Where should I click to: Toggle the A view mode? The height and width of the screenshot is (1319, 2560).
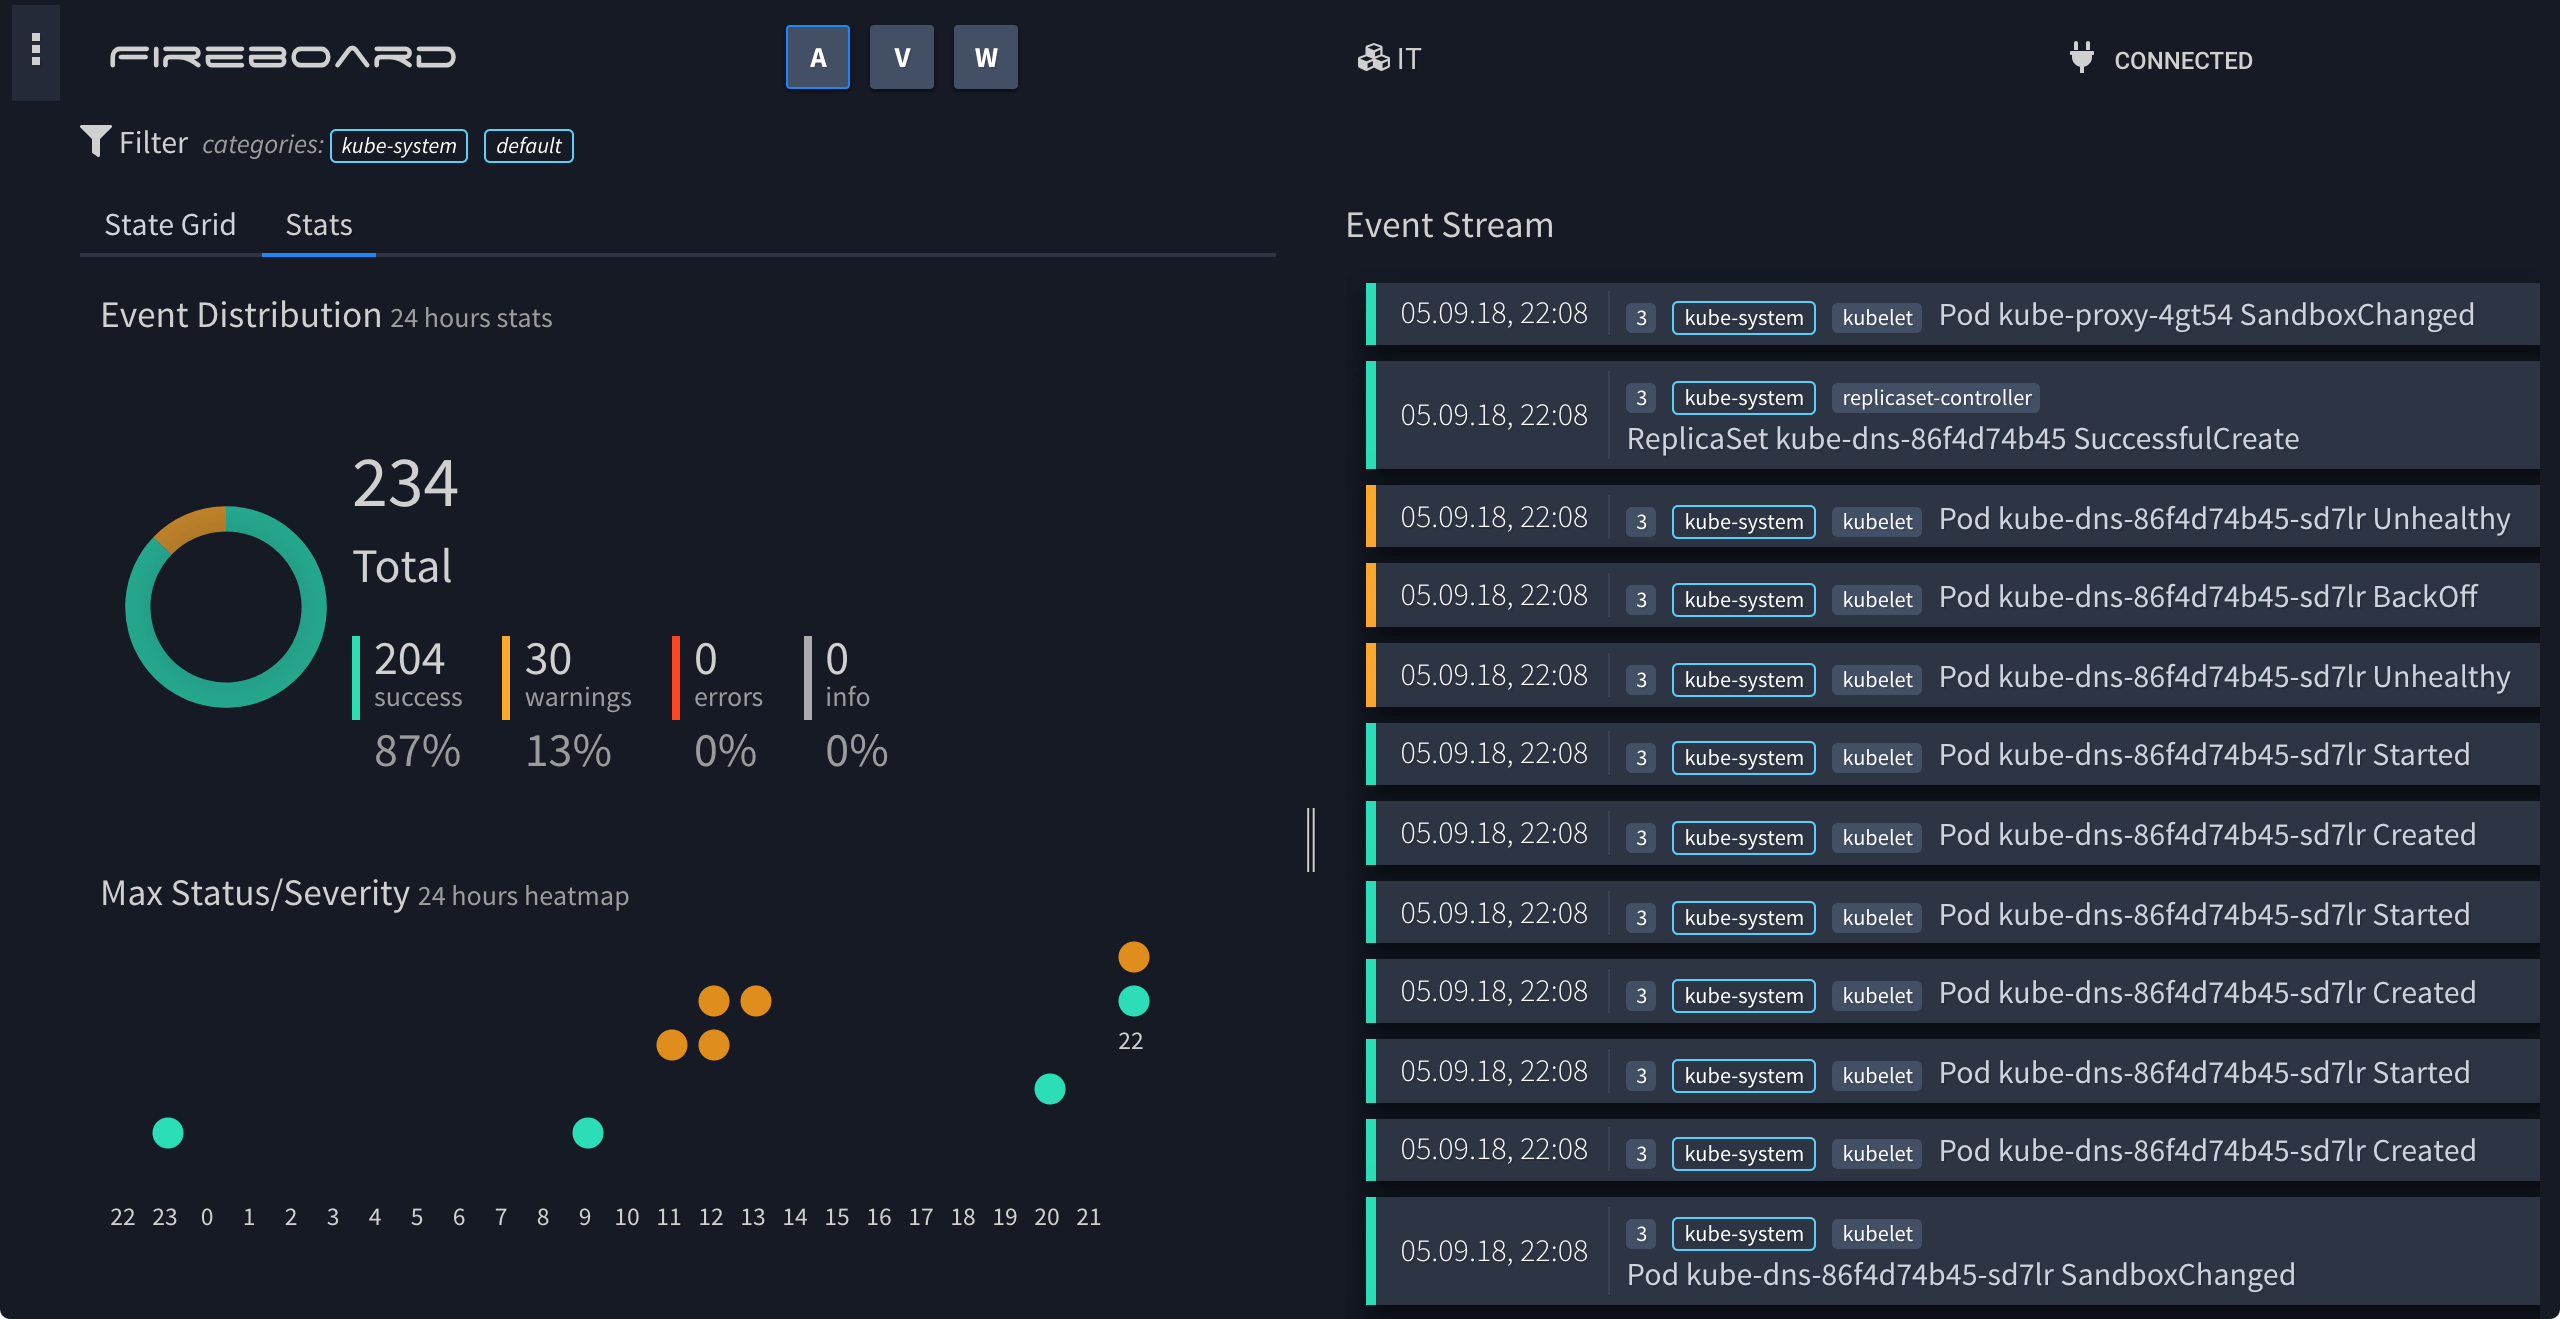pos(817,57)
